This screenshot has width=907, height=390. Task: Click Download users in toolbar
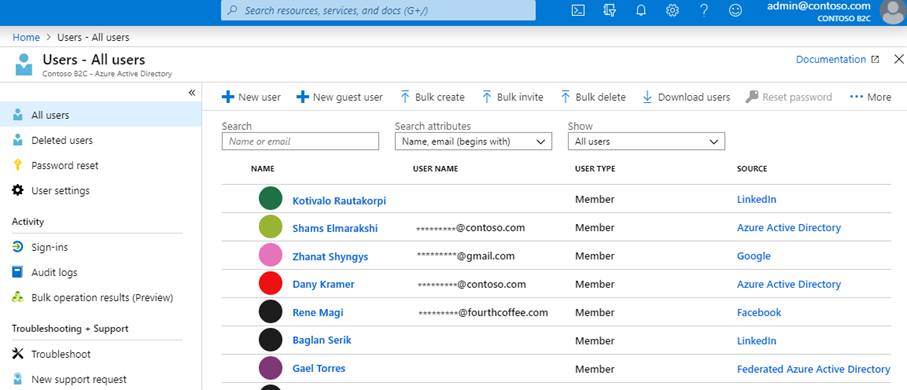[x=686, y=97]
